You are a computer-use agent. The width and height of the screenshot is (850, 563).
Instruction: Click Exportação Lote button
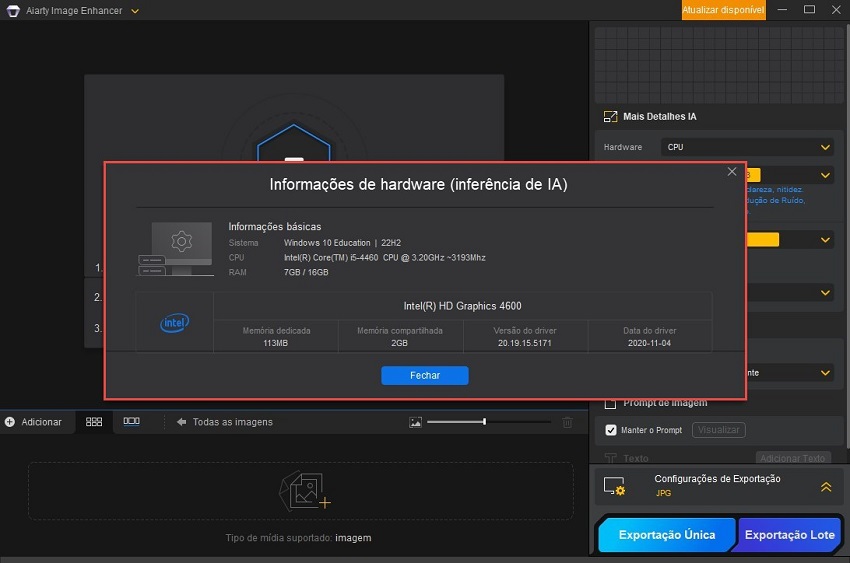(x=789, y=535)
